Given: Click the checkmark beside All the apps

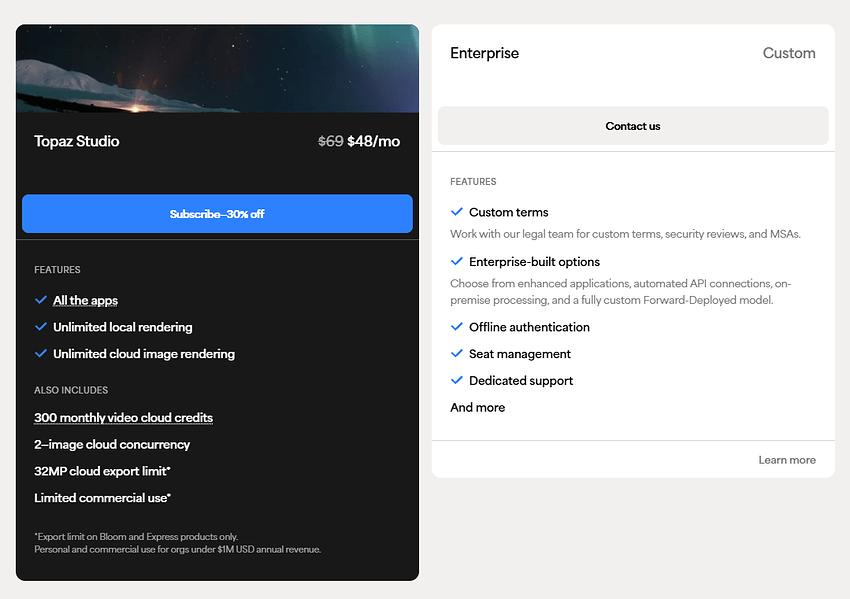Looking at the screenshot, I should (41, 300).
